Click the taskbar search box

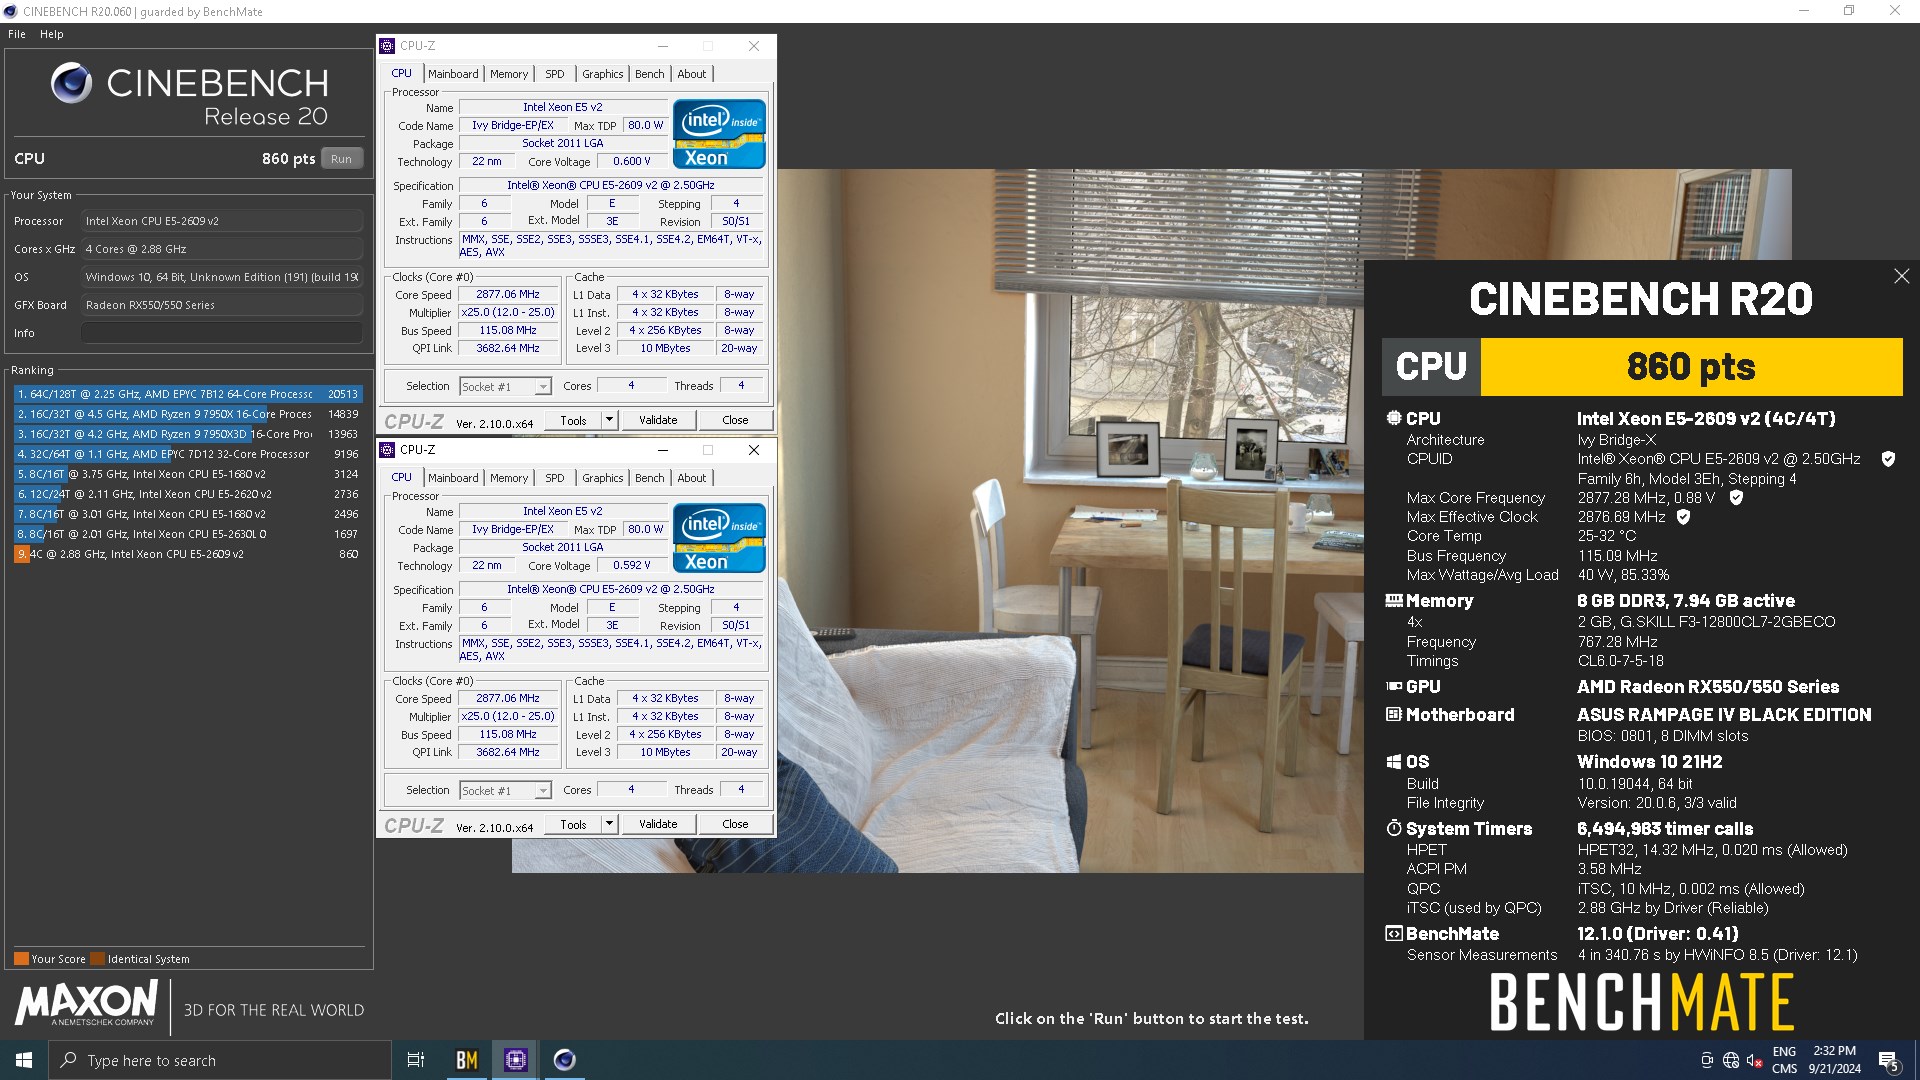[220, 1060]
